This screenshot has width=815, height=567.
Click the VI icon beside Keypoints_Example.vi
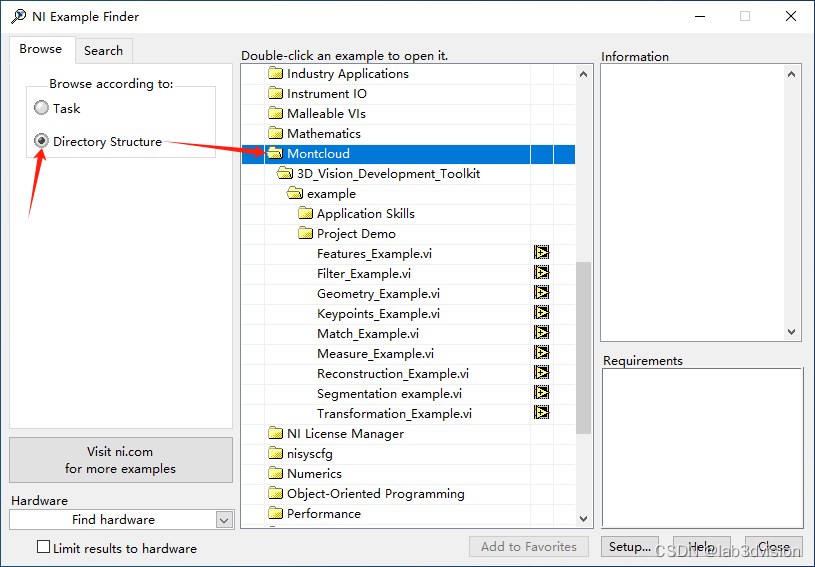[541, 313]
